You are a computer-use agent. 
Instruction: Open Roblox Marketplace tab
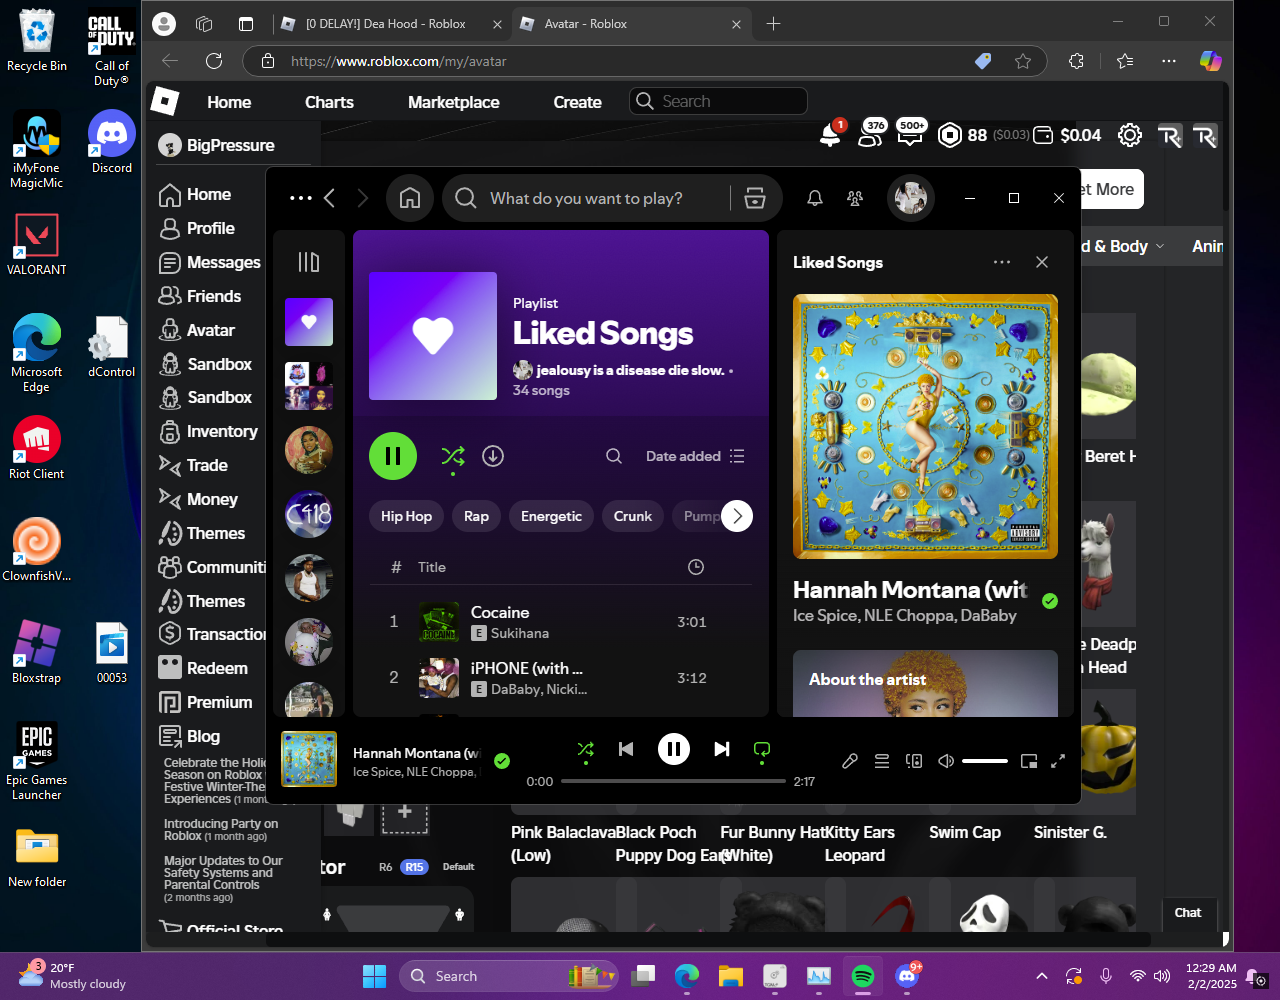[454, 102]
